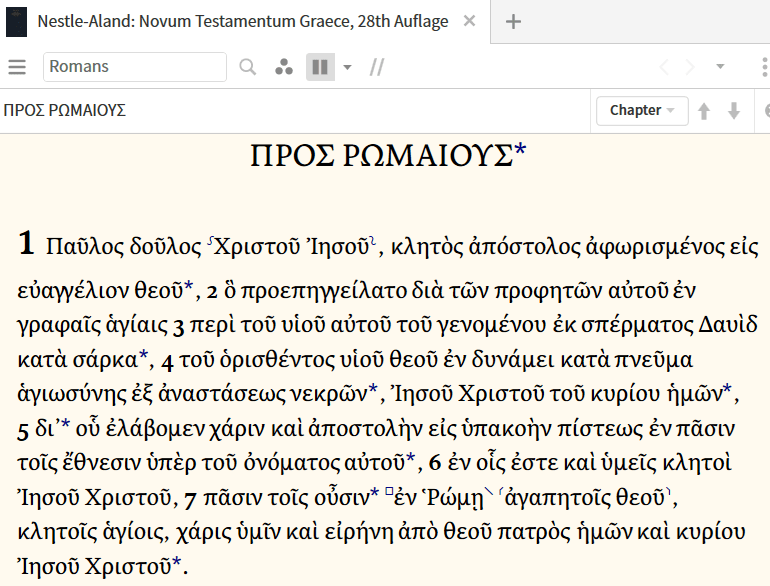Navigate back with the left arrow
This screenshot has width=770, height=586.
pyautogui.click(x=664, y=67)
